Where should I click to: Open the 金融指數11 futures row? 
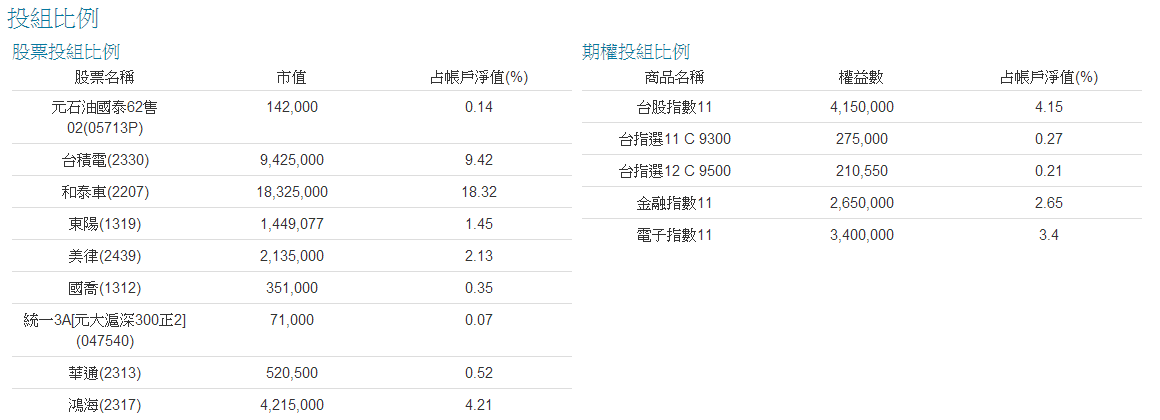[675, 203]
